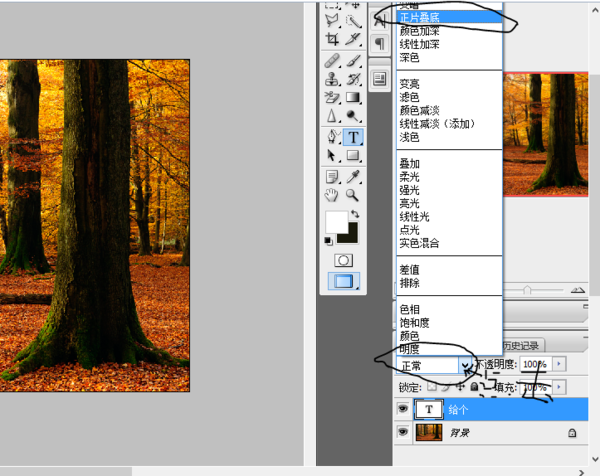This screenshot has height=476, width=600.
Task: Select the Dodge tool
Action: pos(353,116)
